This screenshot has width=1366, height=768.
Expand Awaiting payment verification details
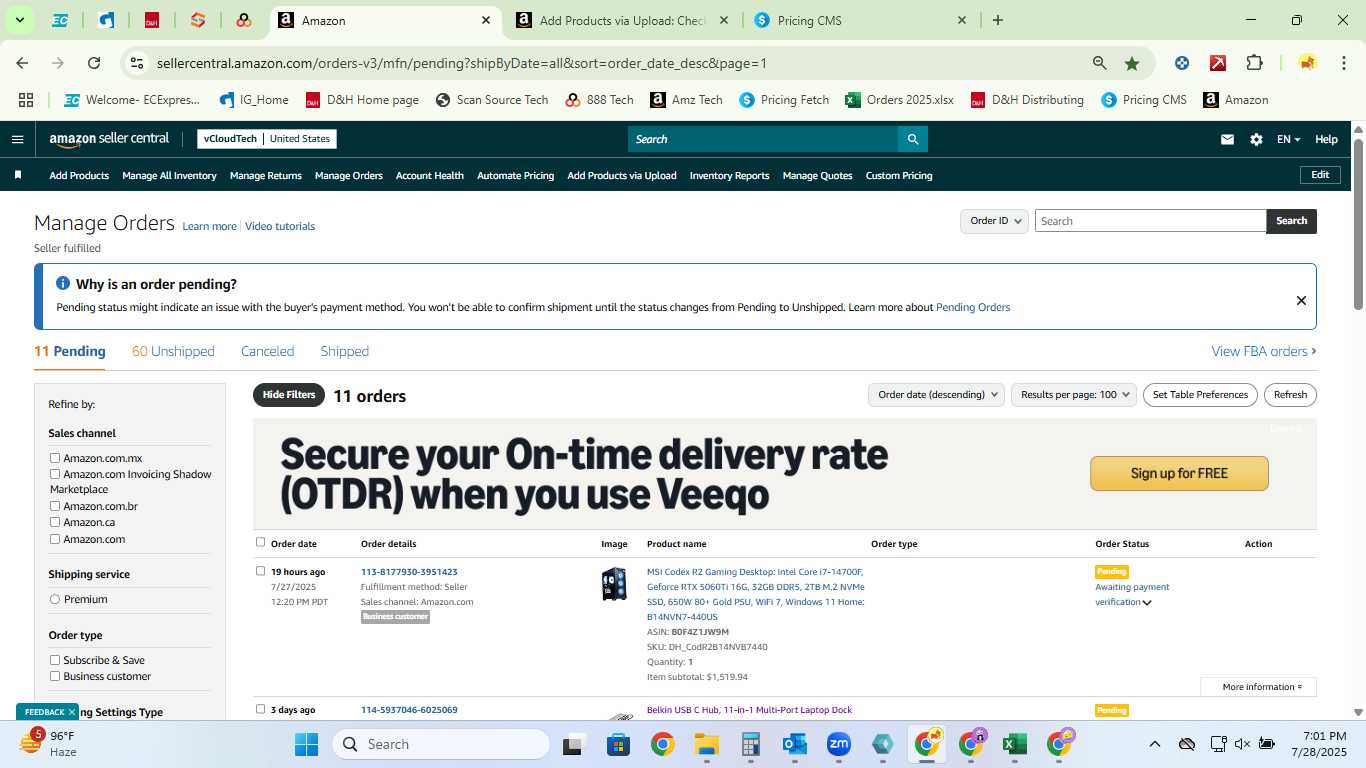click(1147, 602)
